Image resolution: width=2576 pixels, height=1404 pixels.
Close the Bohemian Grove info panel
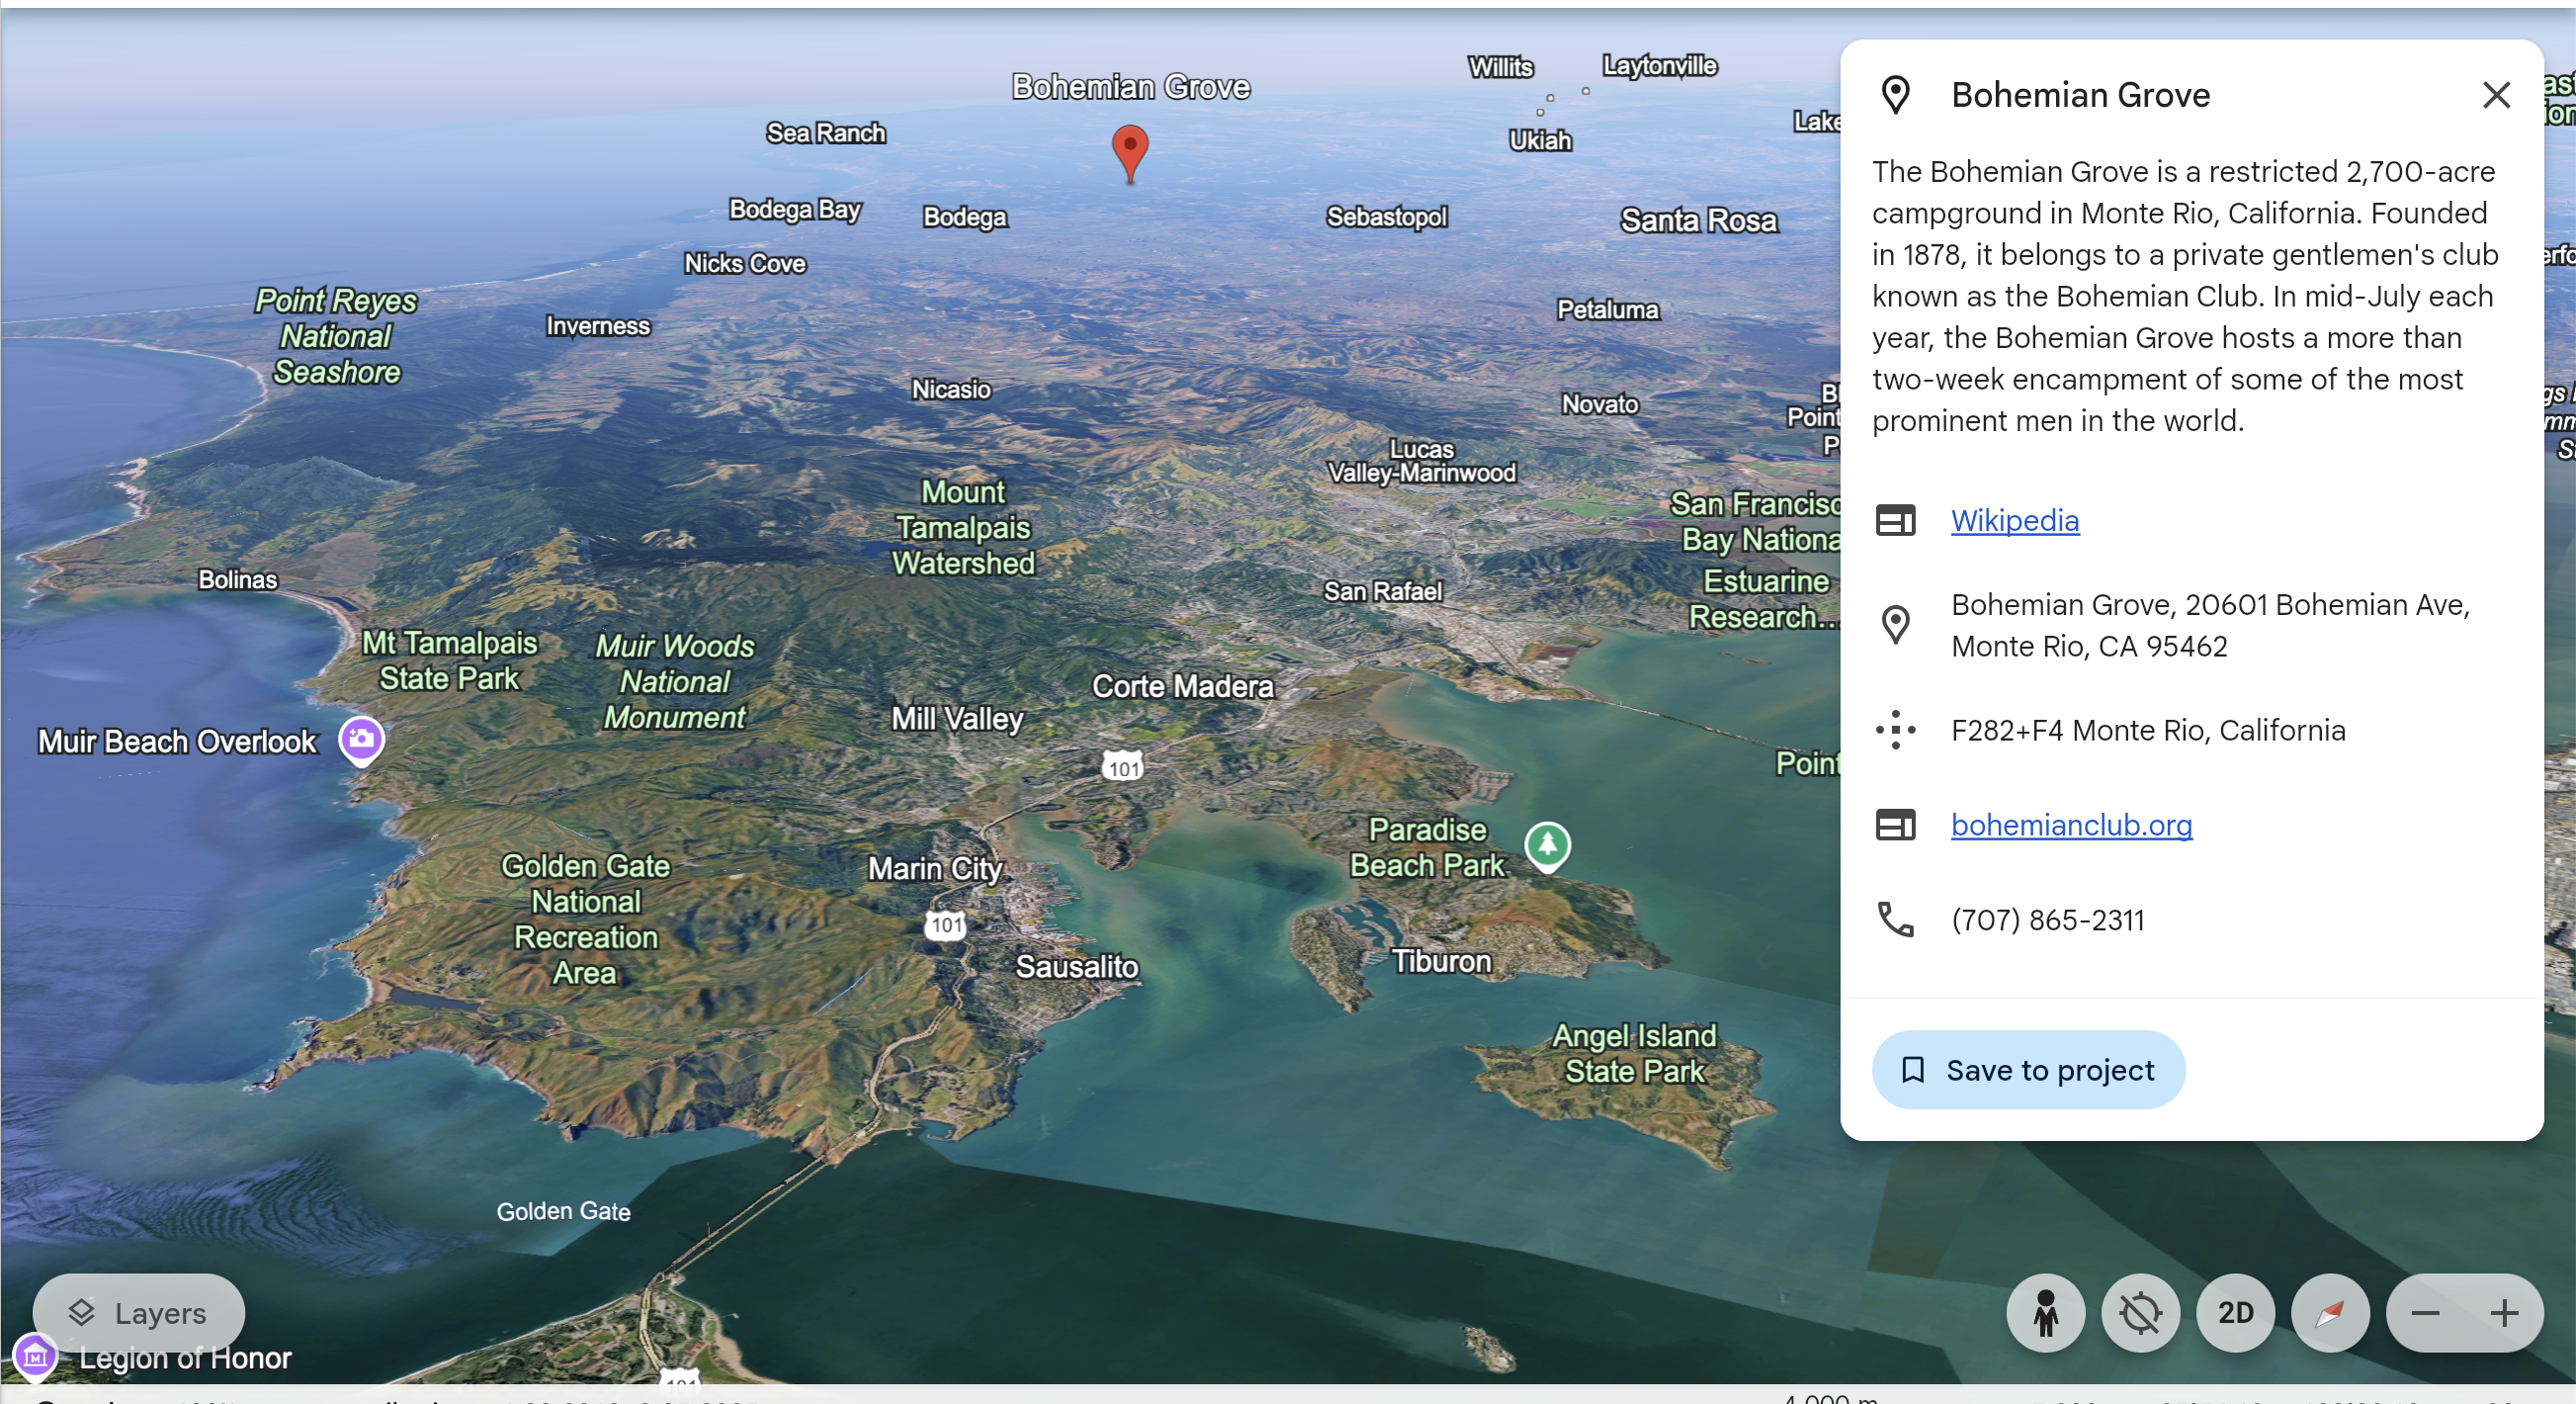pos(2496,95)
